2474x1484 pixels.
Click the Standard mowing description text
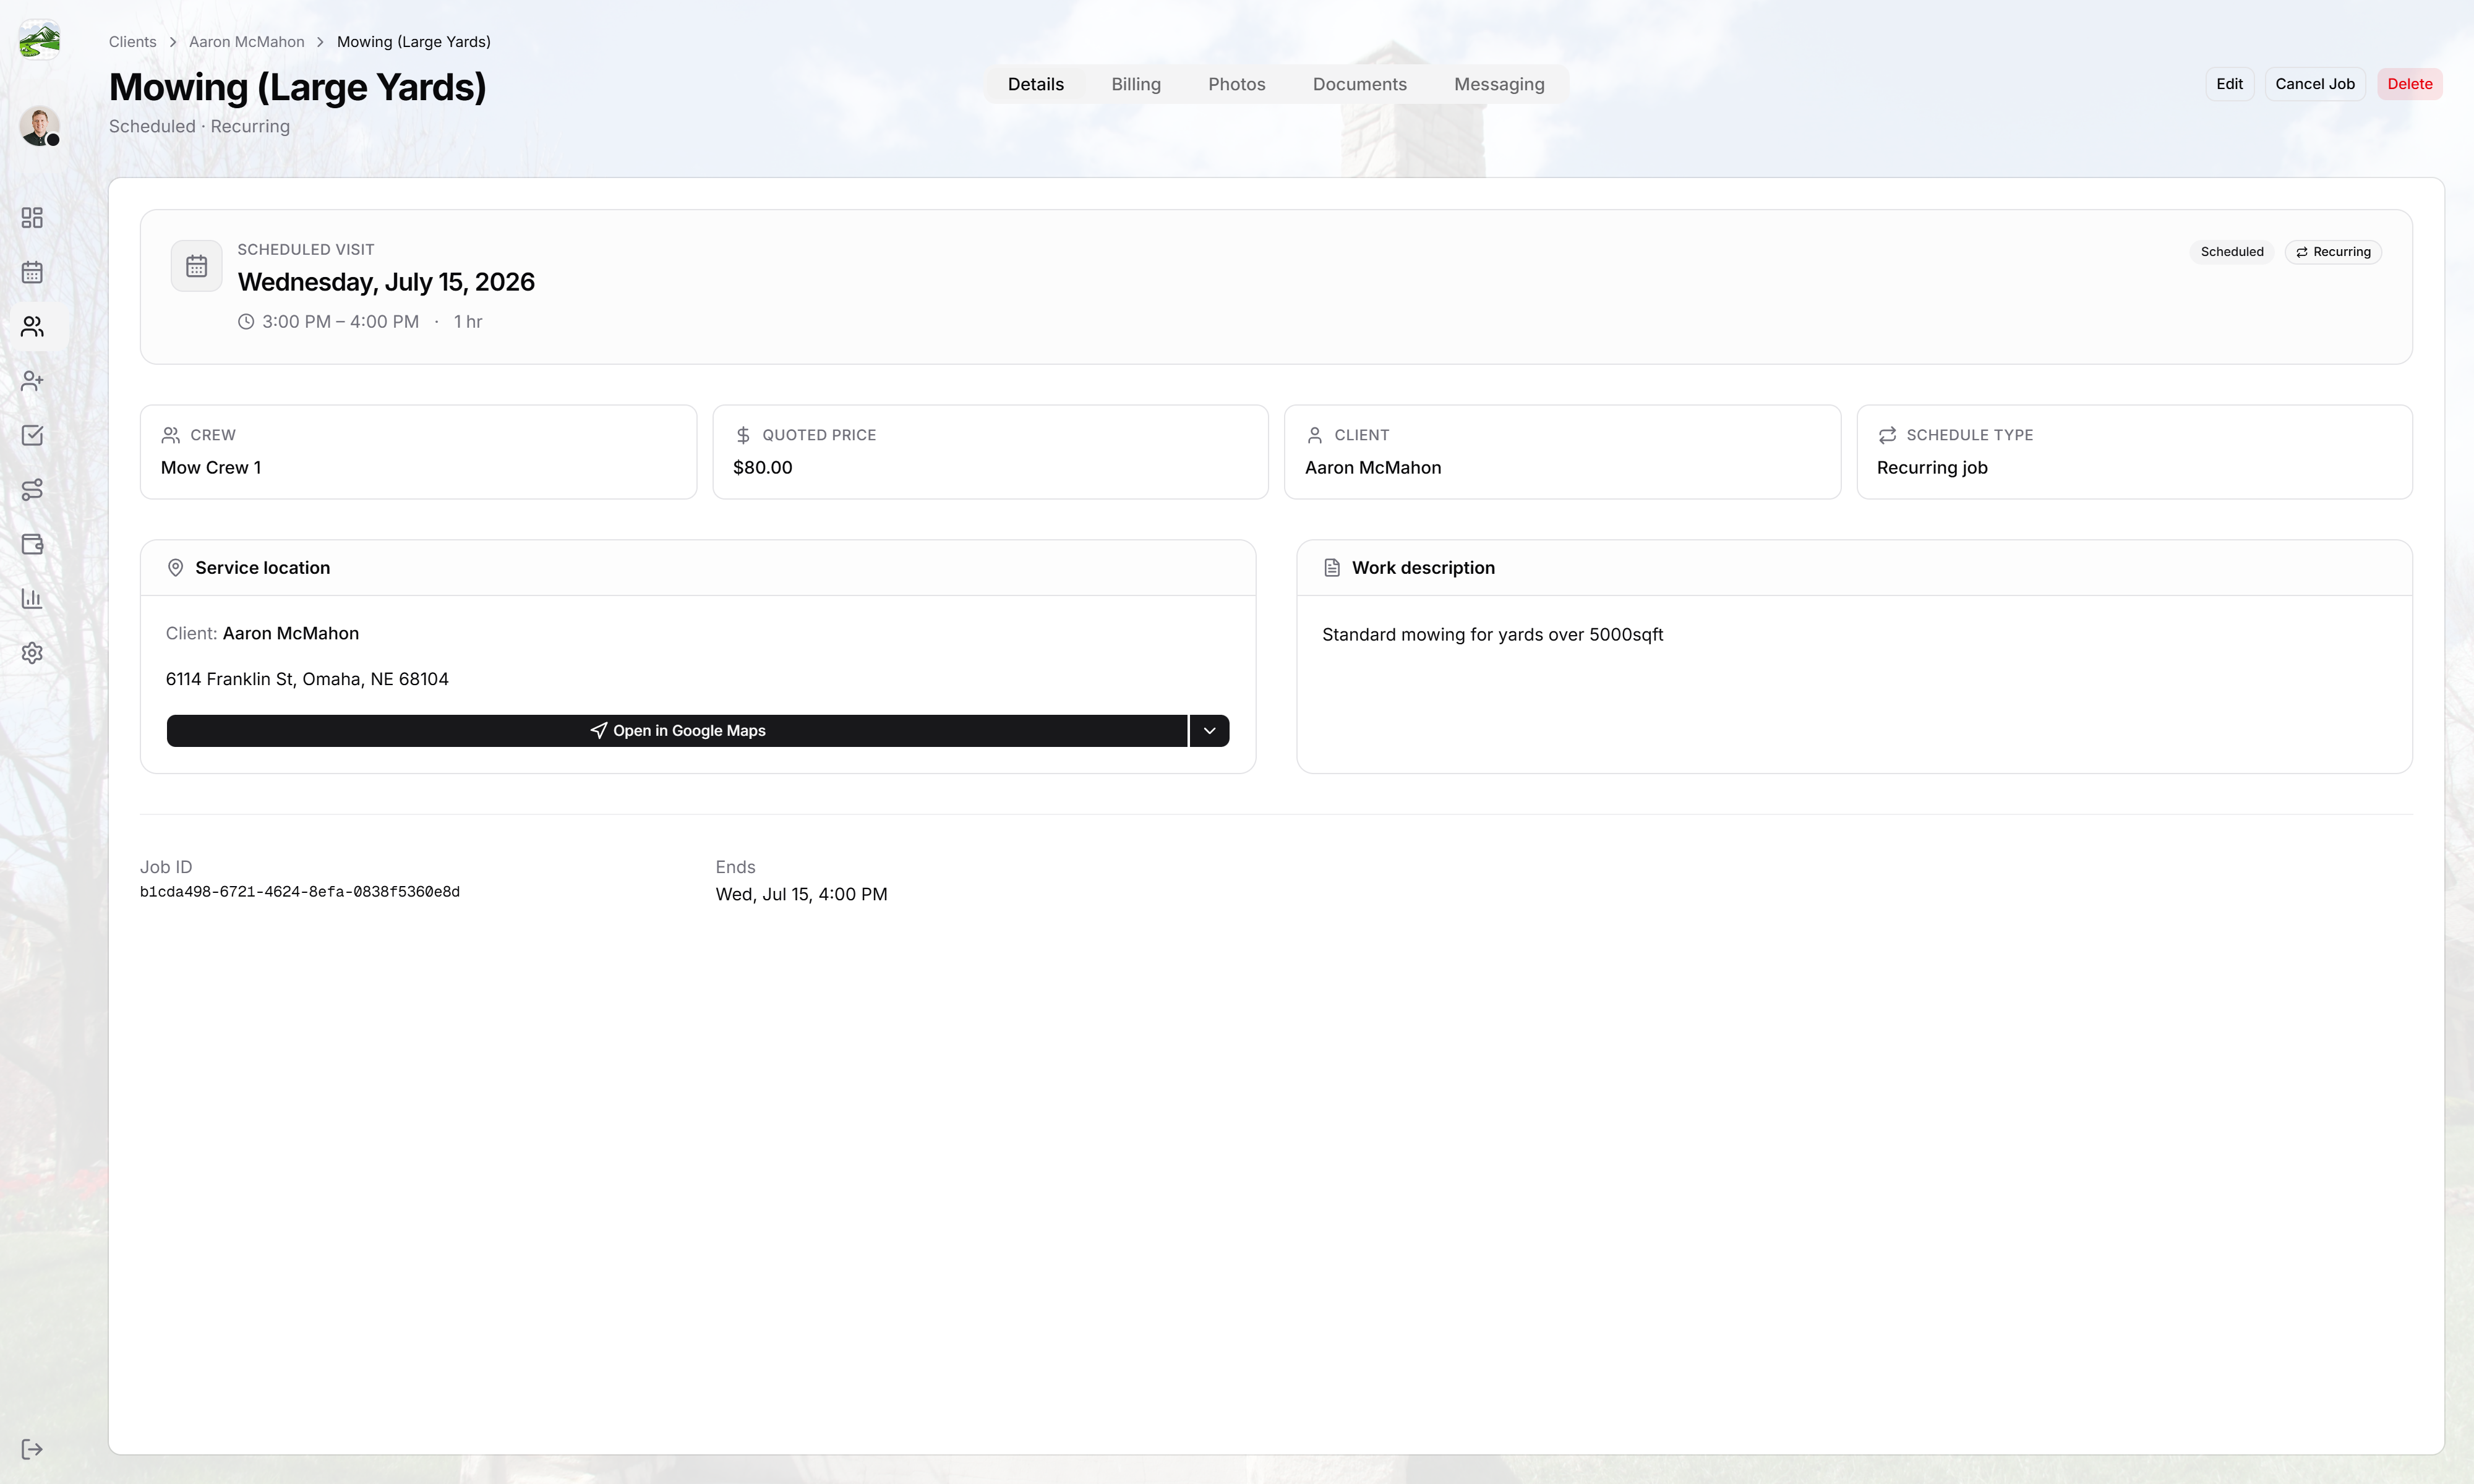(1493, 635)
